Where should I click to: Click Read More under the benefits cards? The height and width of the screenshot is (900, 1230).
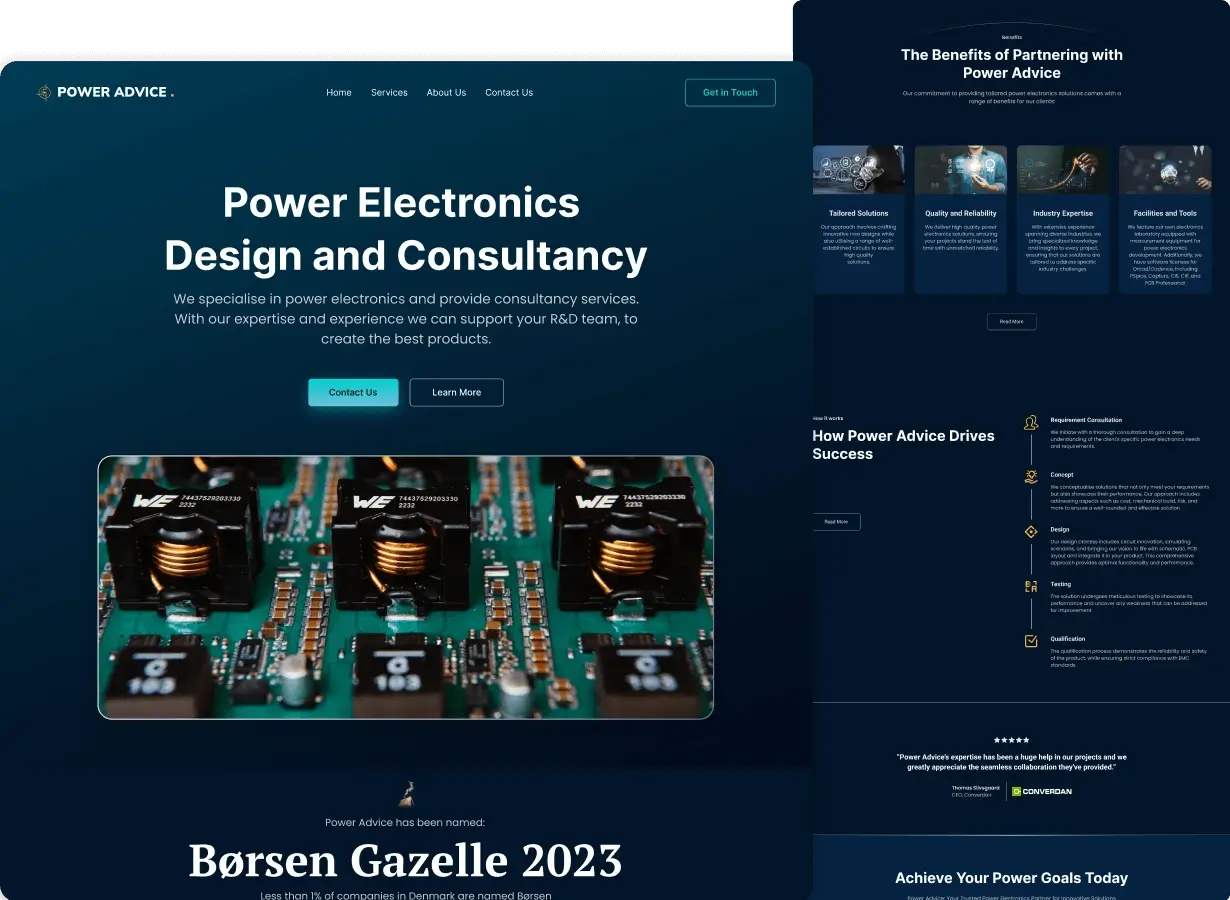(x=1011, y=321)
